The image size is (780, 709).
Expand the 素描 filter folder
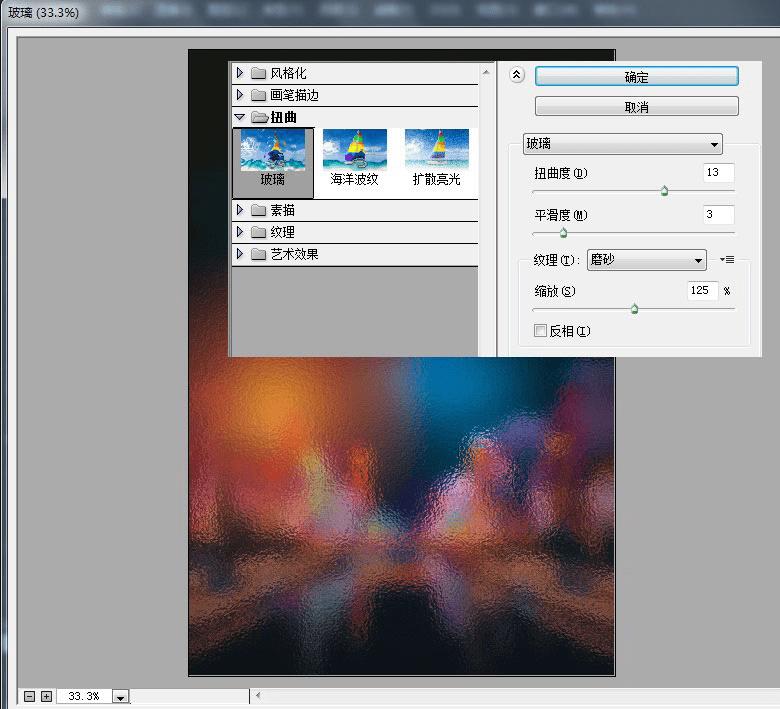pyautogui.click(x=240, y=210)
